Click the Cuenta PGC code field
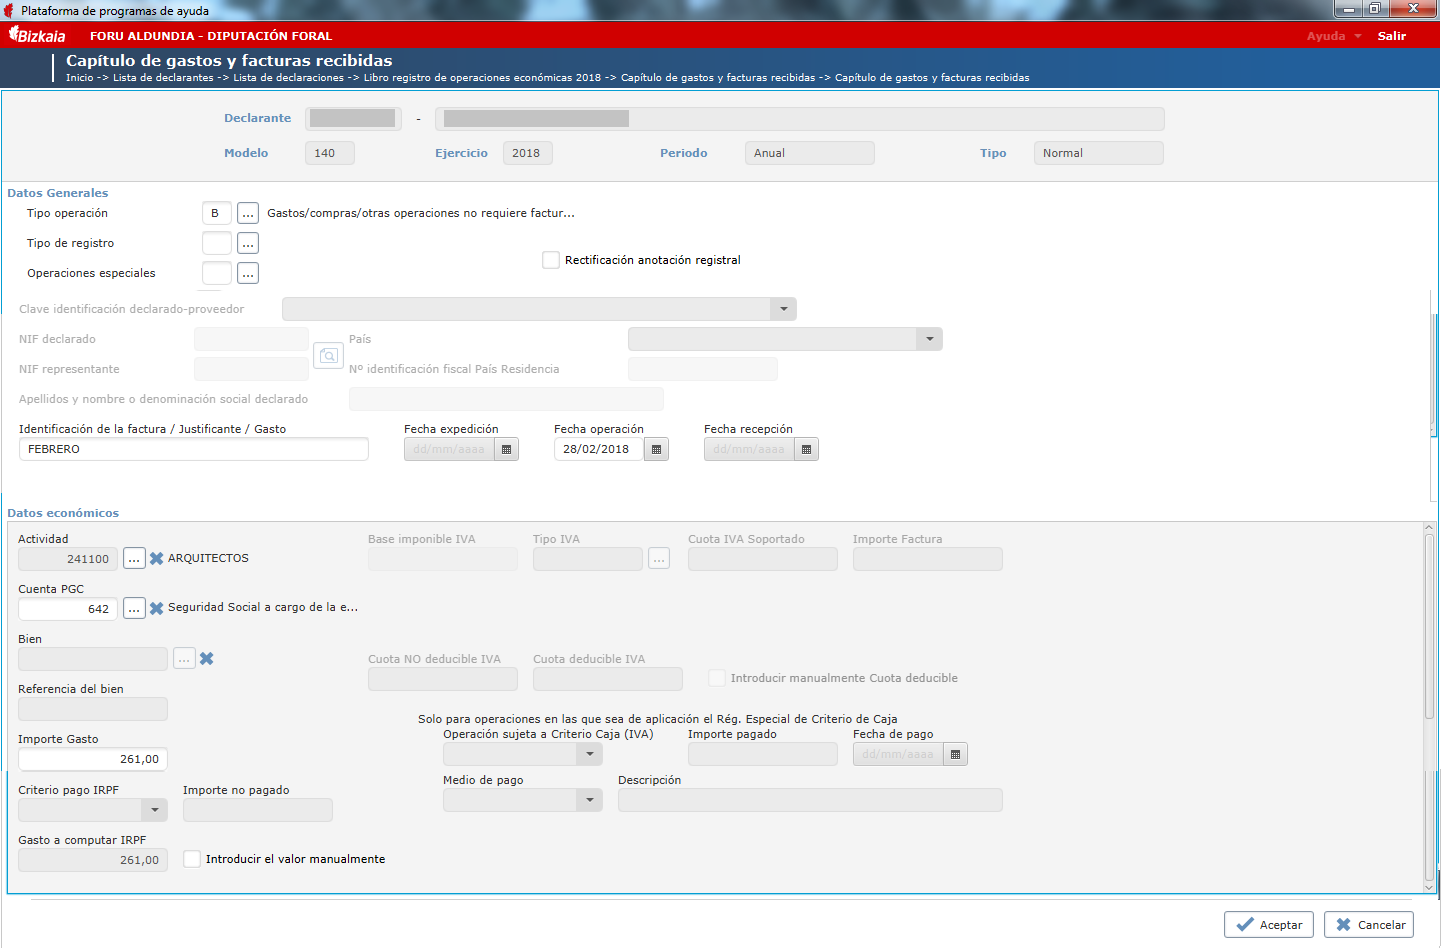This screenshot has width=1444, height=948. point(68,609)
